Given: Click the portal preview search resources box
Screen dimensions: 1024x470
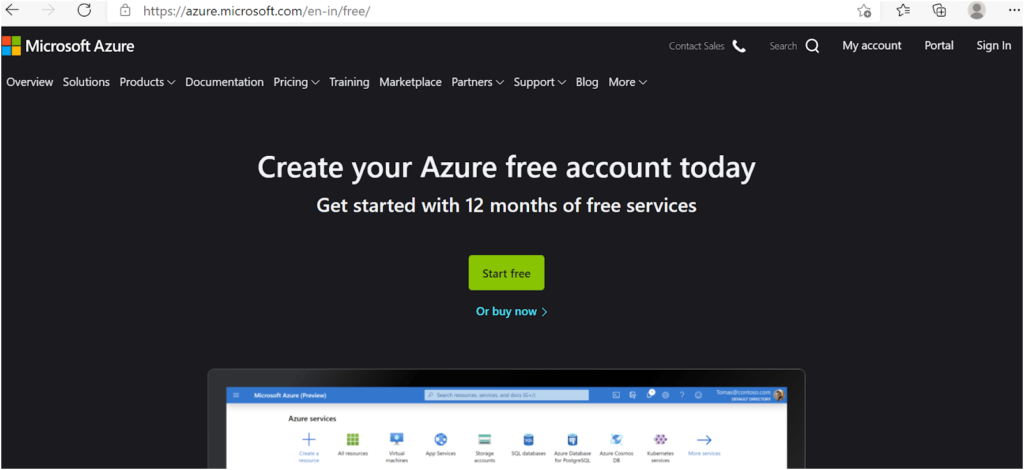Looking at the screenshot, I should [506, 395].
